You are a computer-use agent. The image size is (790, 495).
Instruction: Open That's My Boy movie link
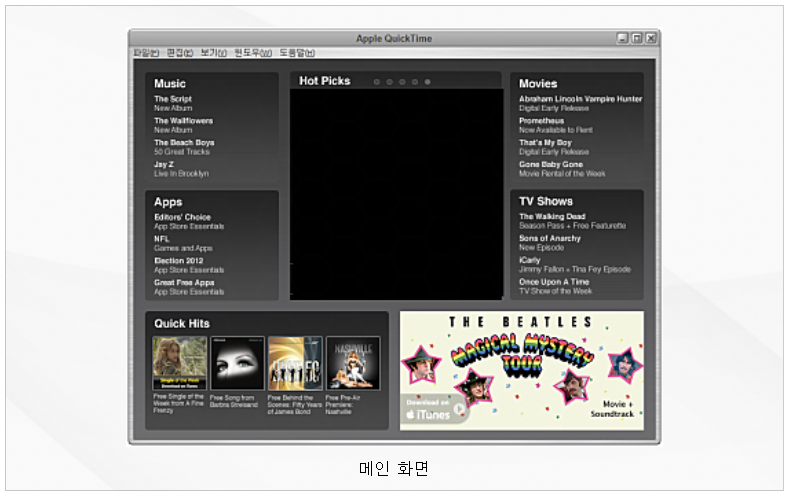tap(554, 147)
